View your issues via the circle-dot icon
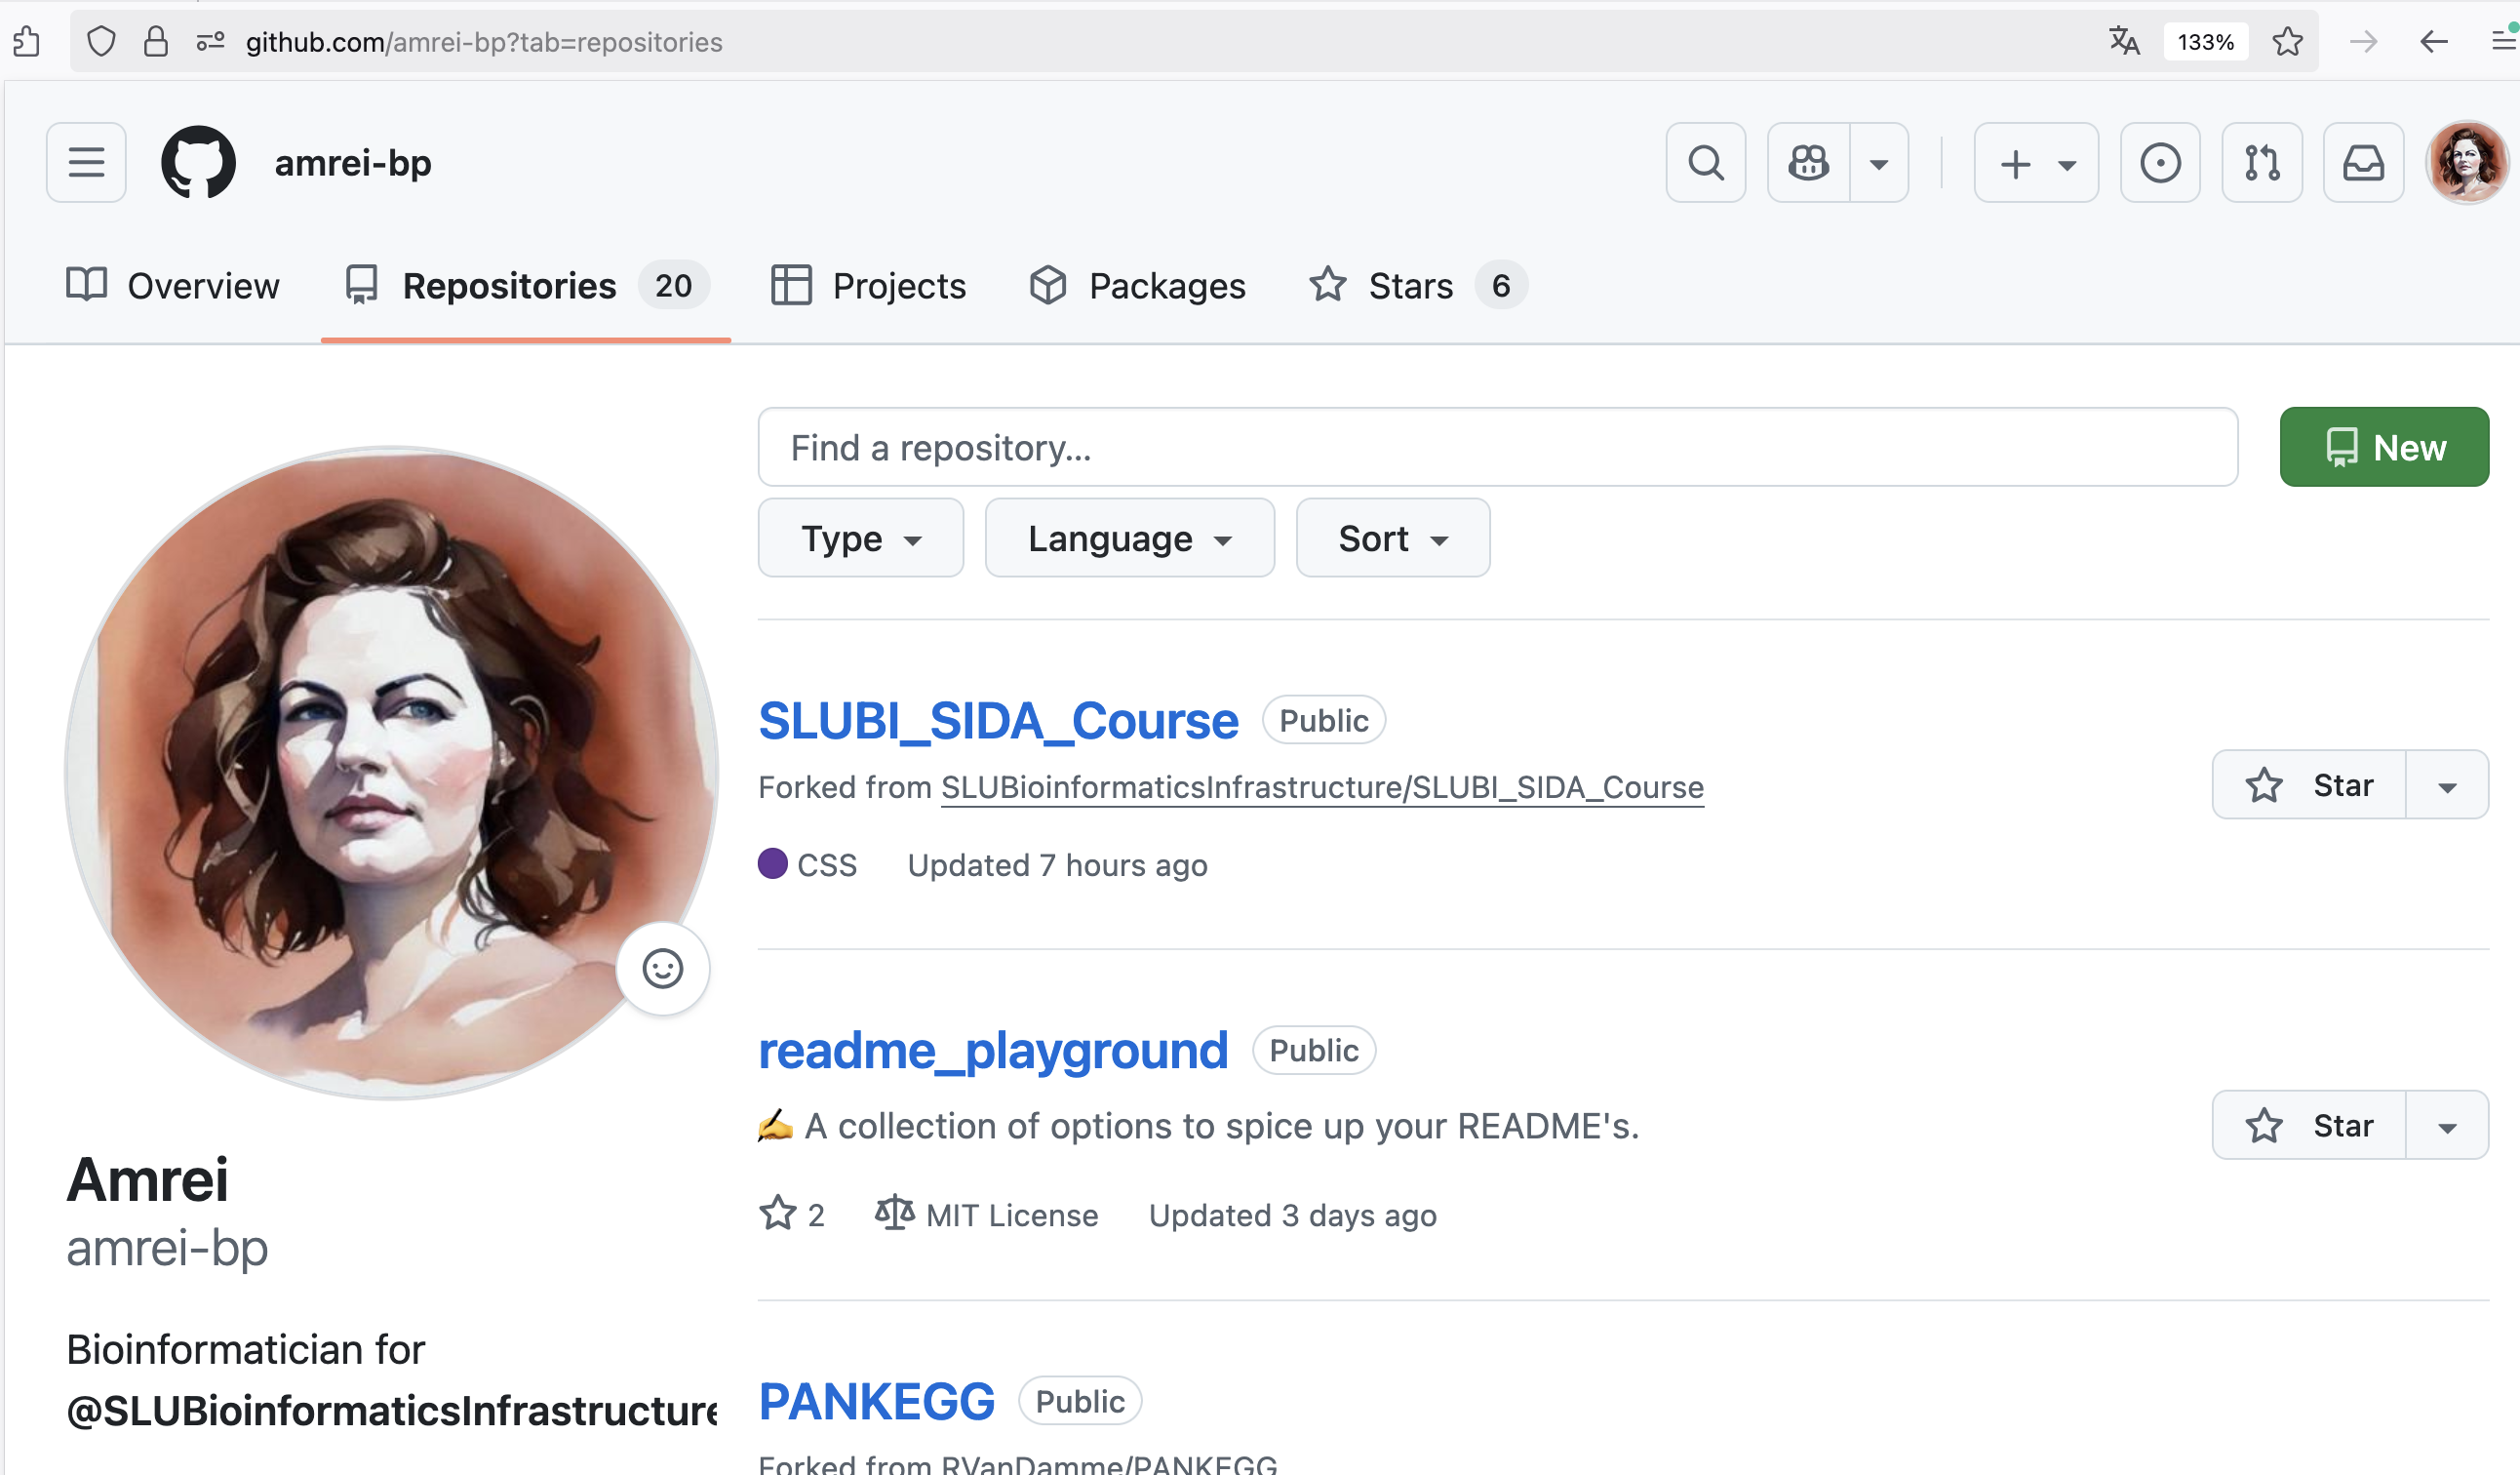Image resolution: width=2520 pixels, height=1475 pixels. point(2160,162)
